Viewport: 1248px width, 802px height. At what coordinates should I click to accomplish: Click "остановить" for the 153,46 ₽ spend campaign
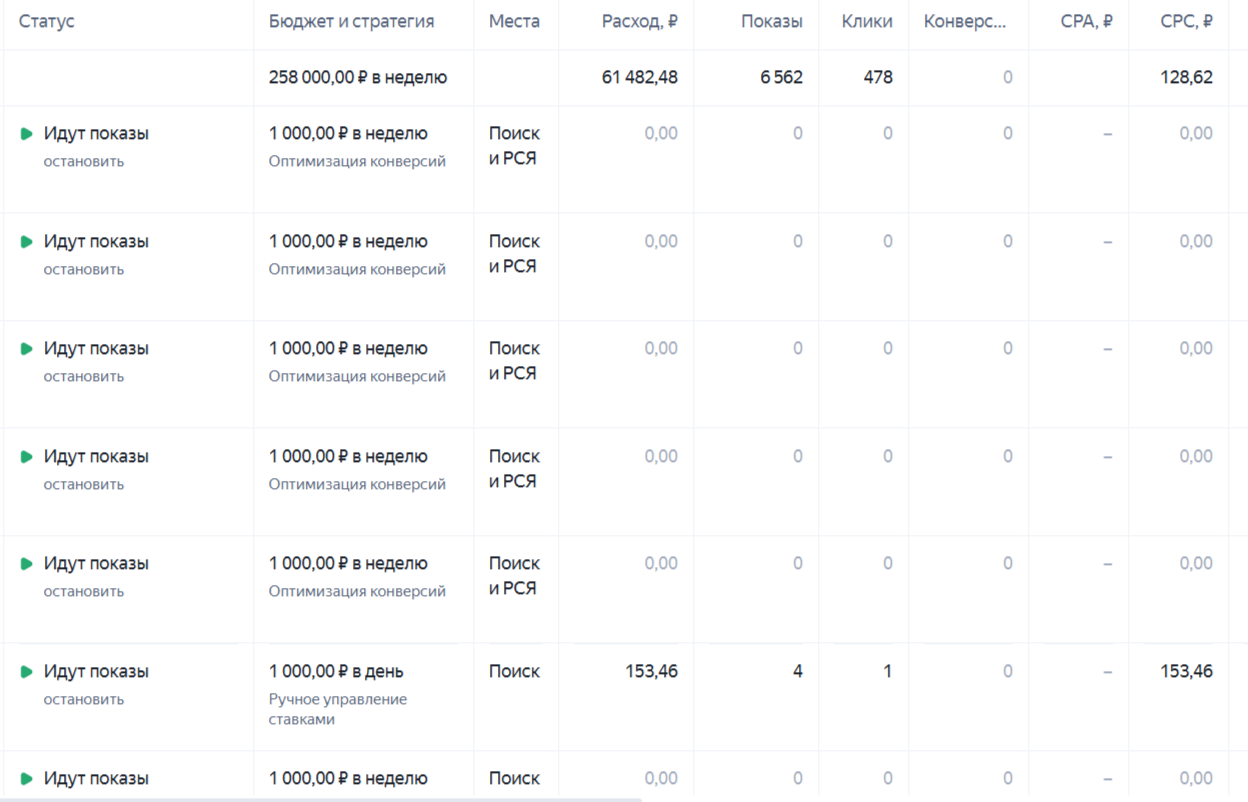[x=84, y=699]
